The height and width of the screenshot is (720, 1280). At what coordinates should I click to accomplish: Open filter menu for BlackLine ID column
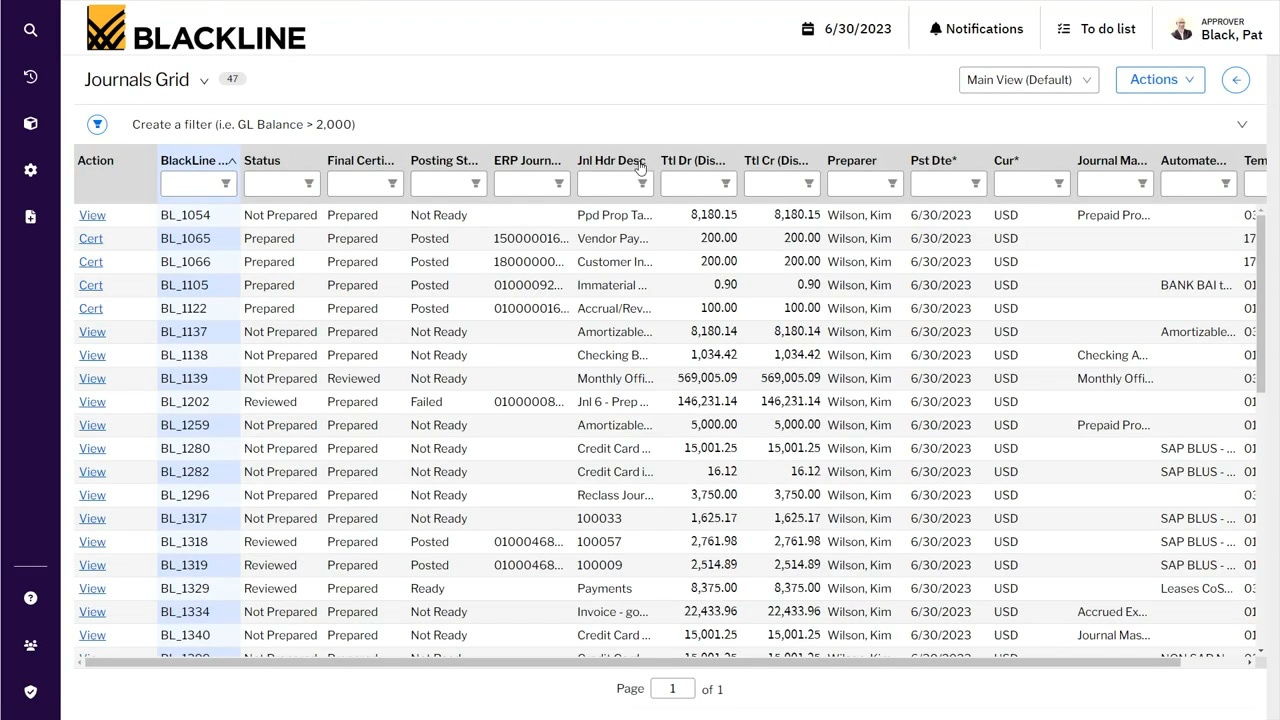coord(225,184)
